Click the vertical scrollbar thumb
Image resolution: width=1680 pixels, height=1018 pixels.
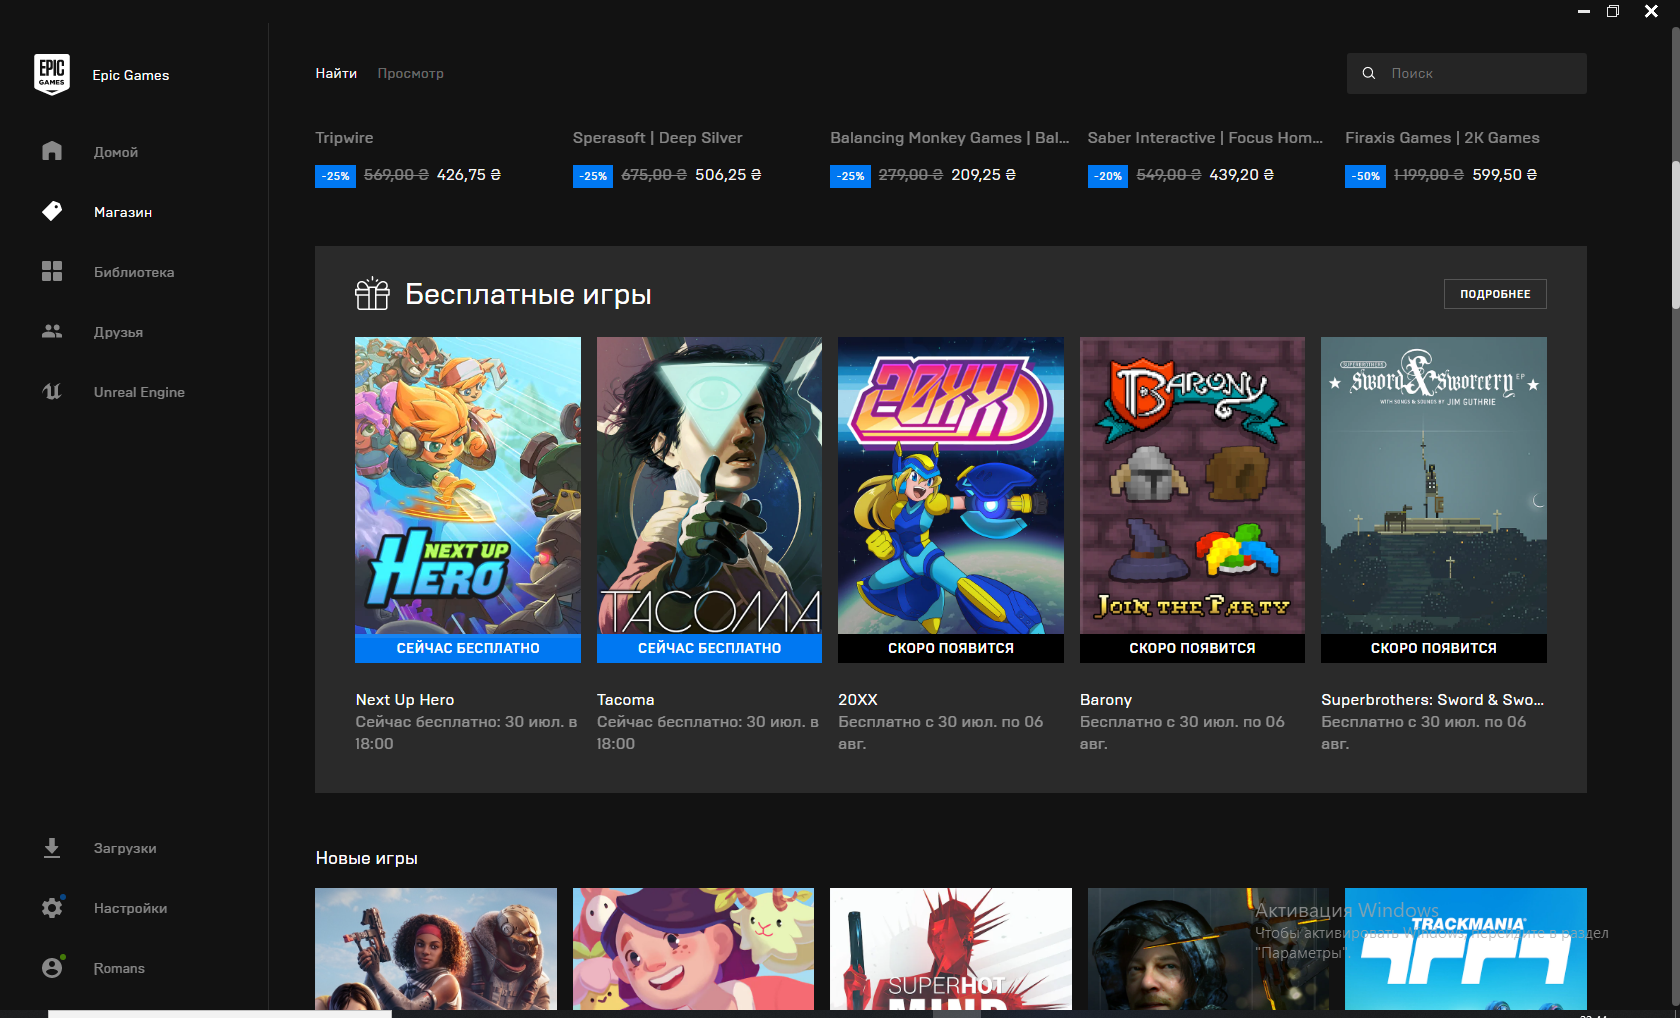point(1676,234)
